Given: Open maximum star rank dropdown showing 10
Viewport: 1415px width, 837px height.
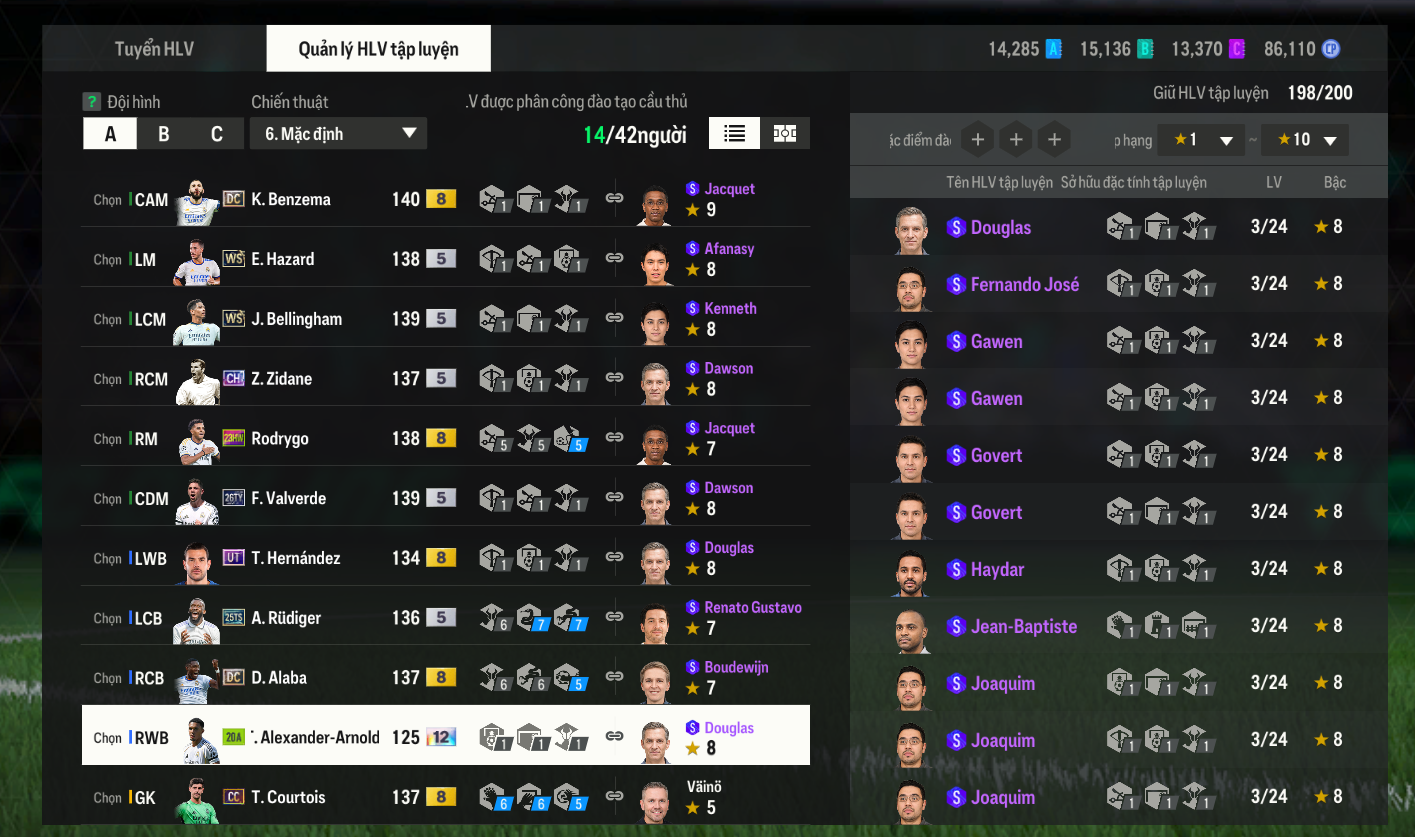Looking at the screenshot, I should point(1305,140).
